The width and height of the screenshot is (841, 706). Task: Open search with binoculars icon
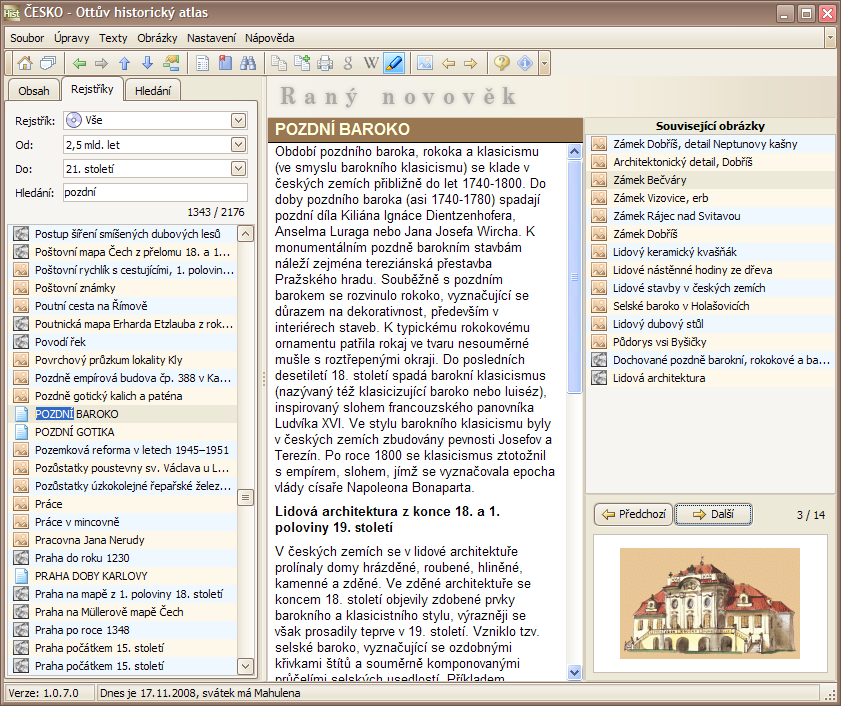247,63
